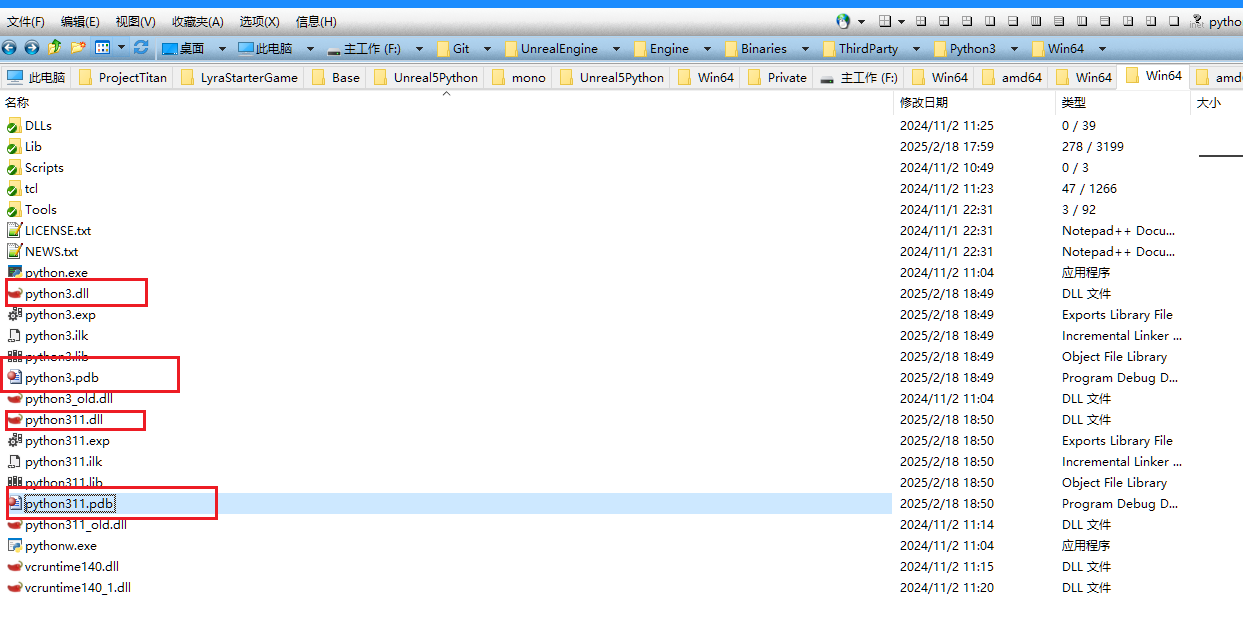The width and height of the screenshot is (1243, 619).
Task: Expand the 此电脑 breadcrumb dropdown
Action: click(310, 47)
